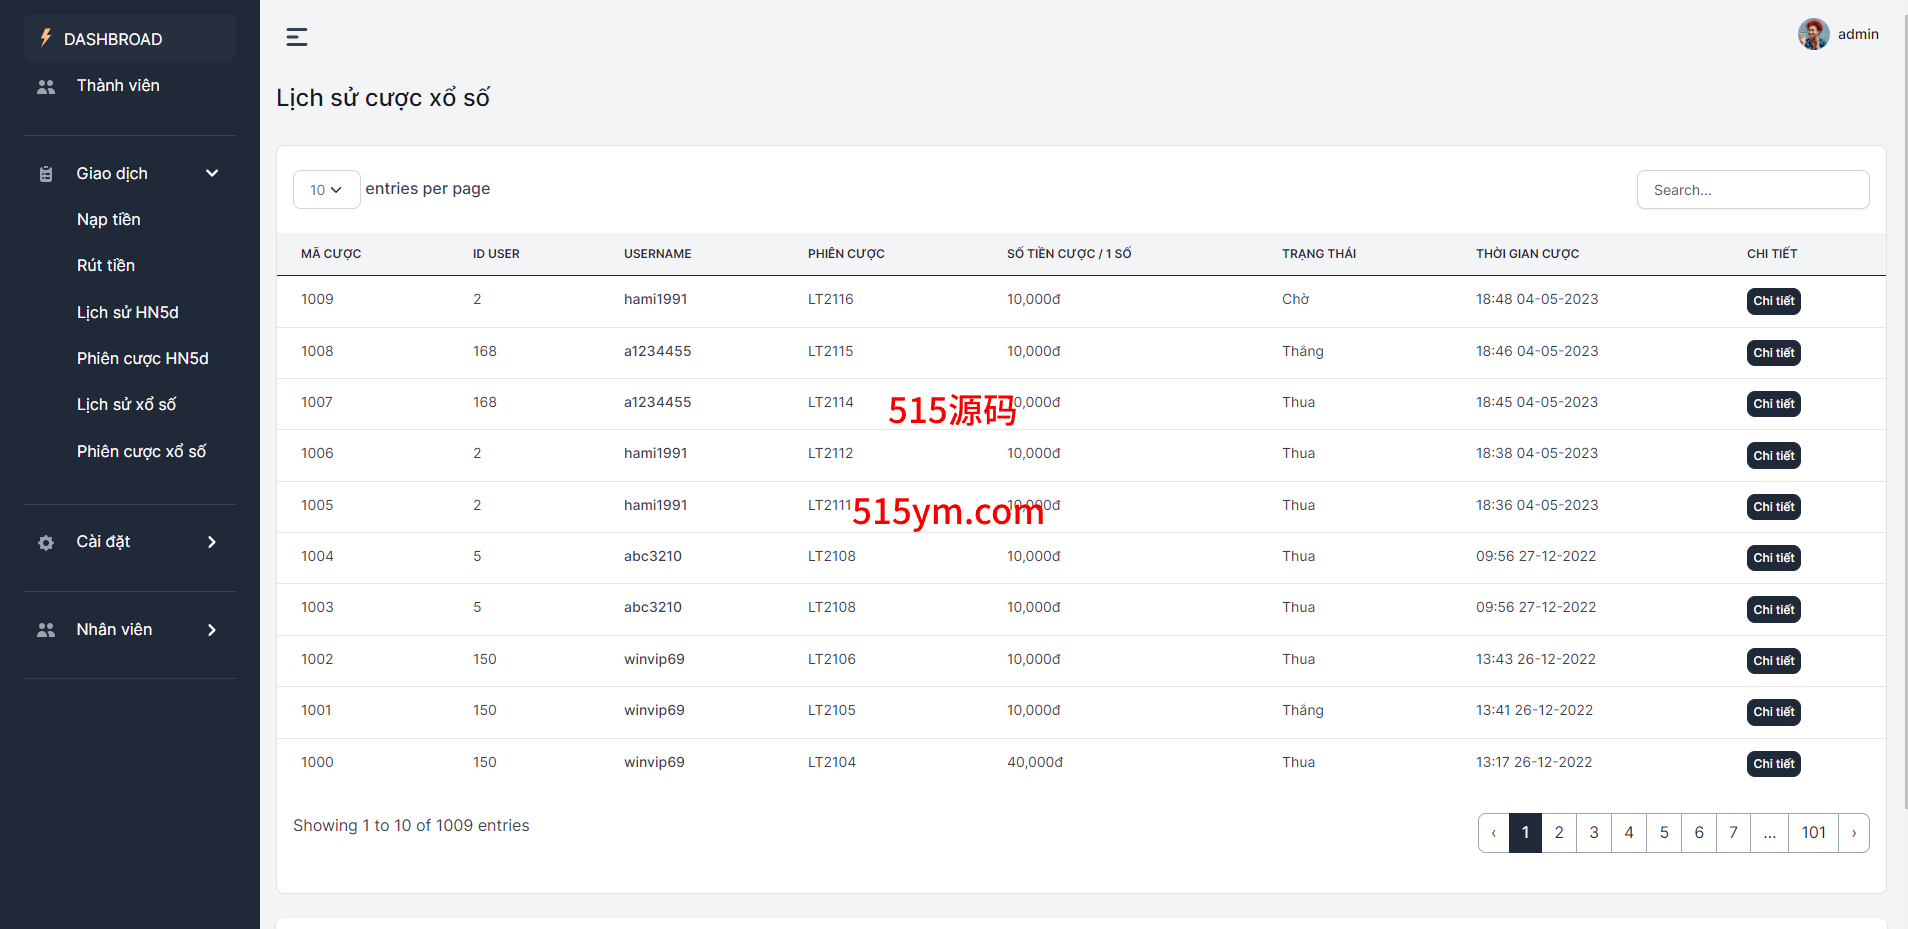
Task: Click the Nhân viên people icon
Action: pos(46,630)
